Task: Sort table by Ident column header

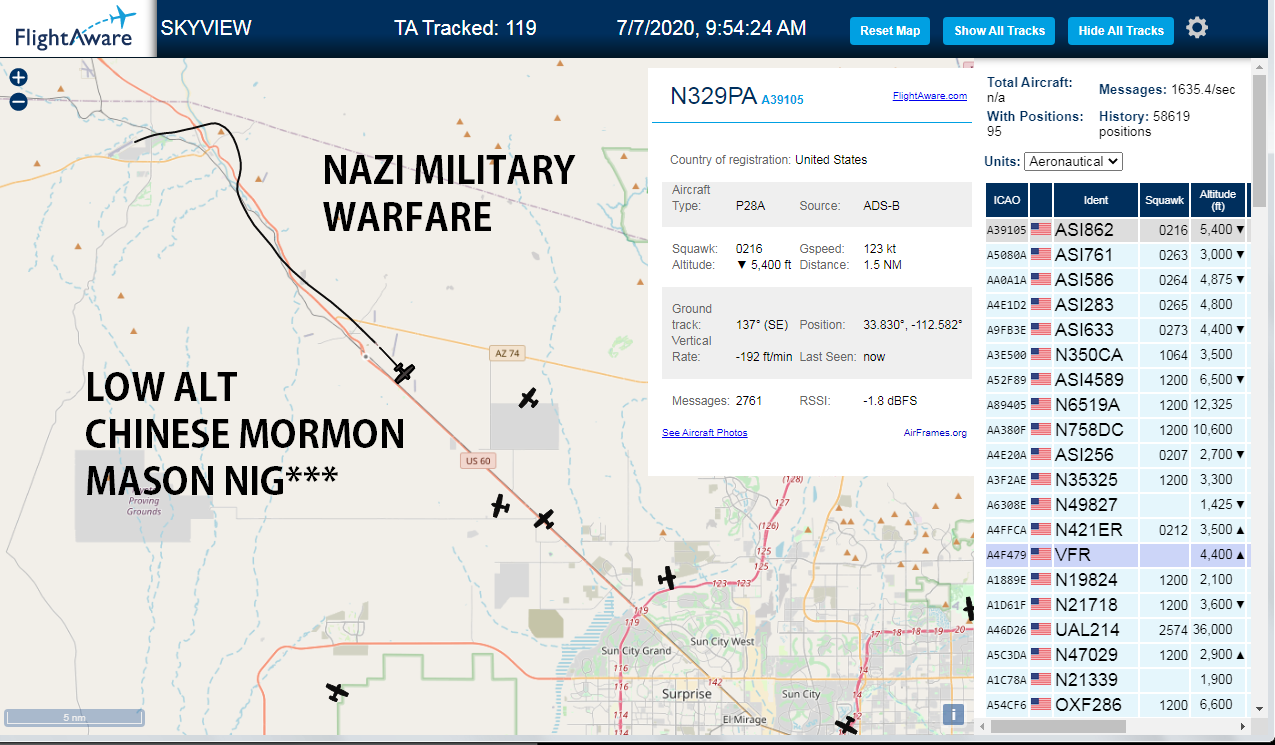Action: [x=1095, y=200]
